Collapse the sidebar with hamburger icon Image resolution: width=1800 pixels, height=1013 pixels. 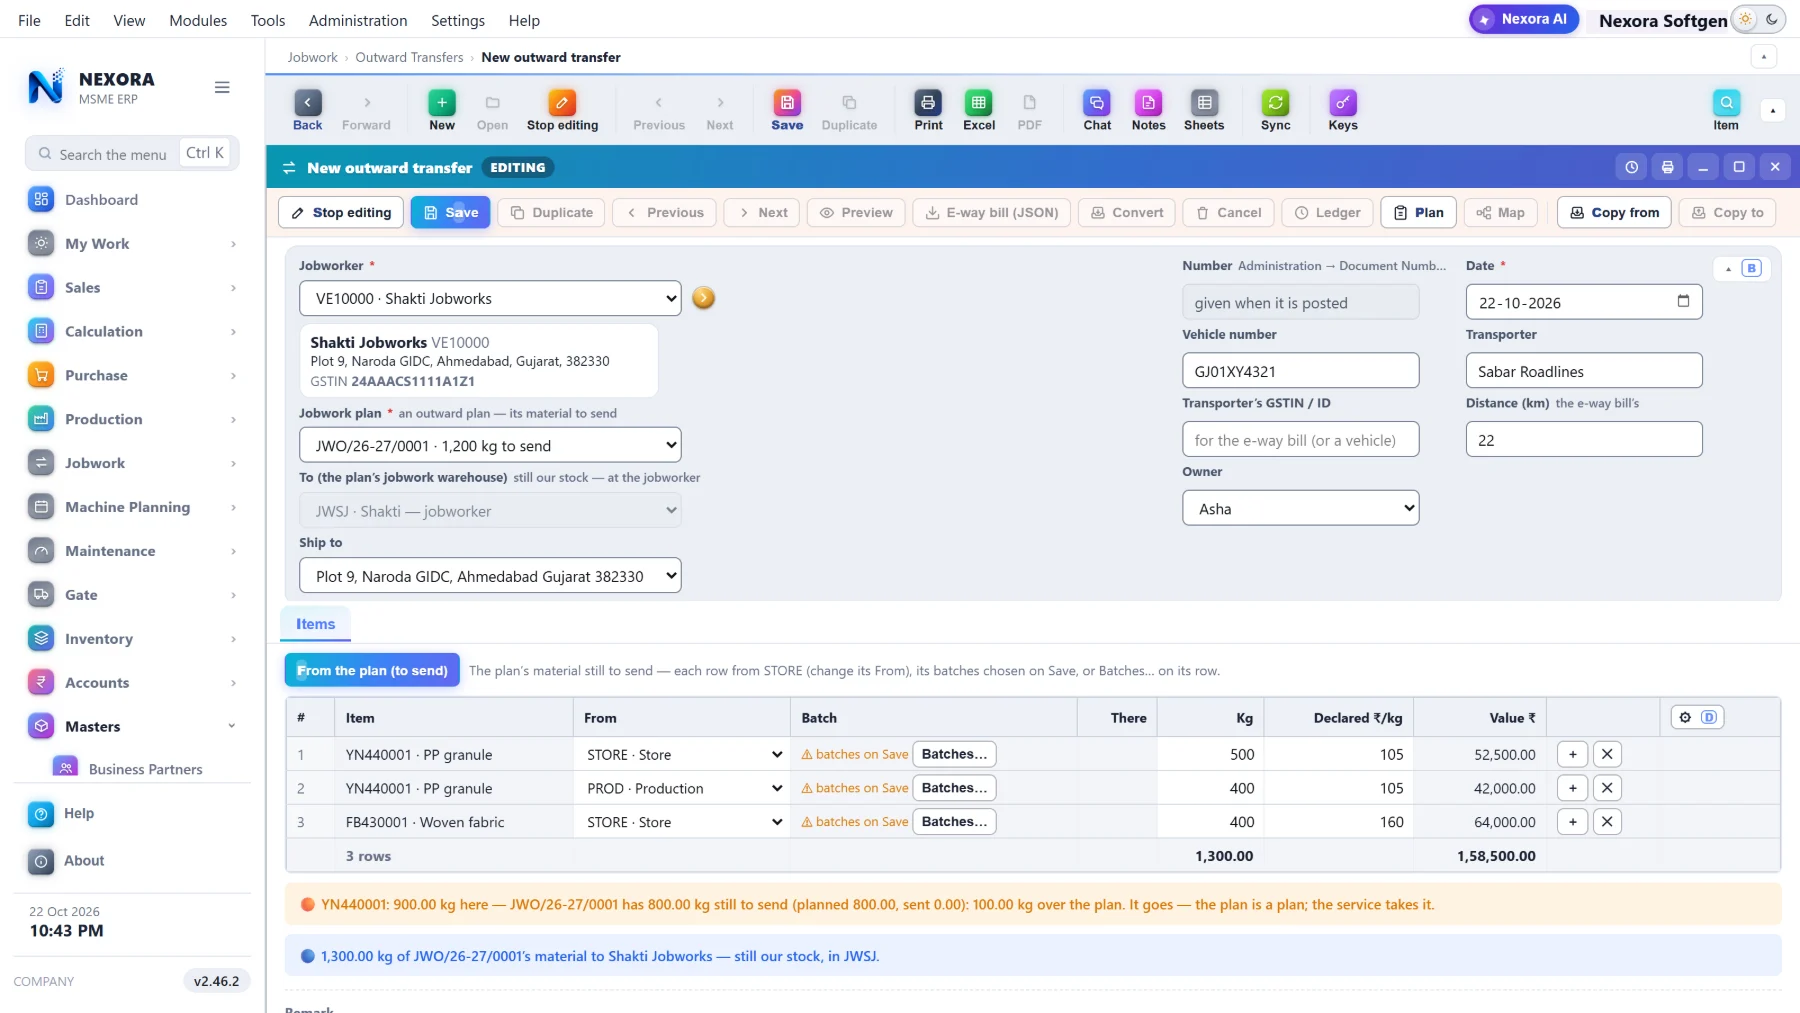222,87
